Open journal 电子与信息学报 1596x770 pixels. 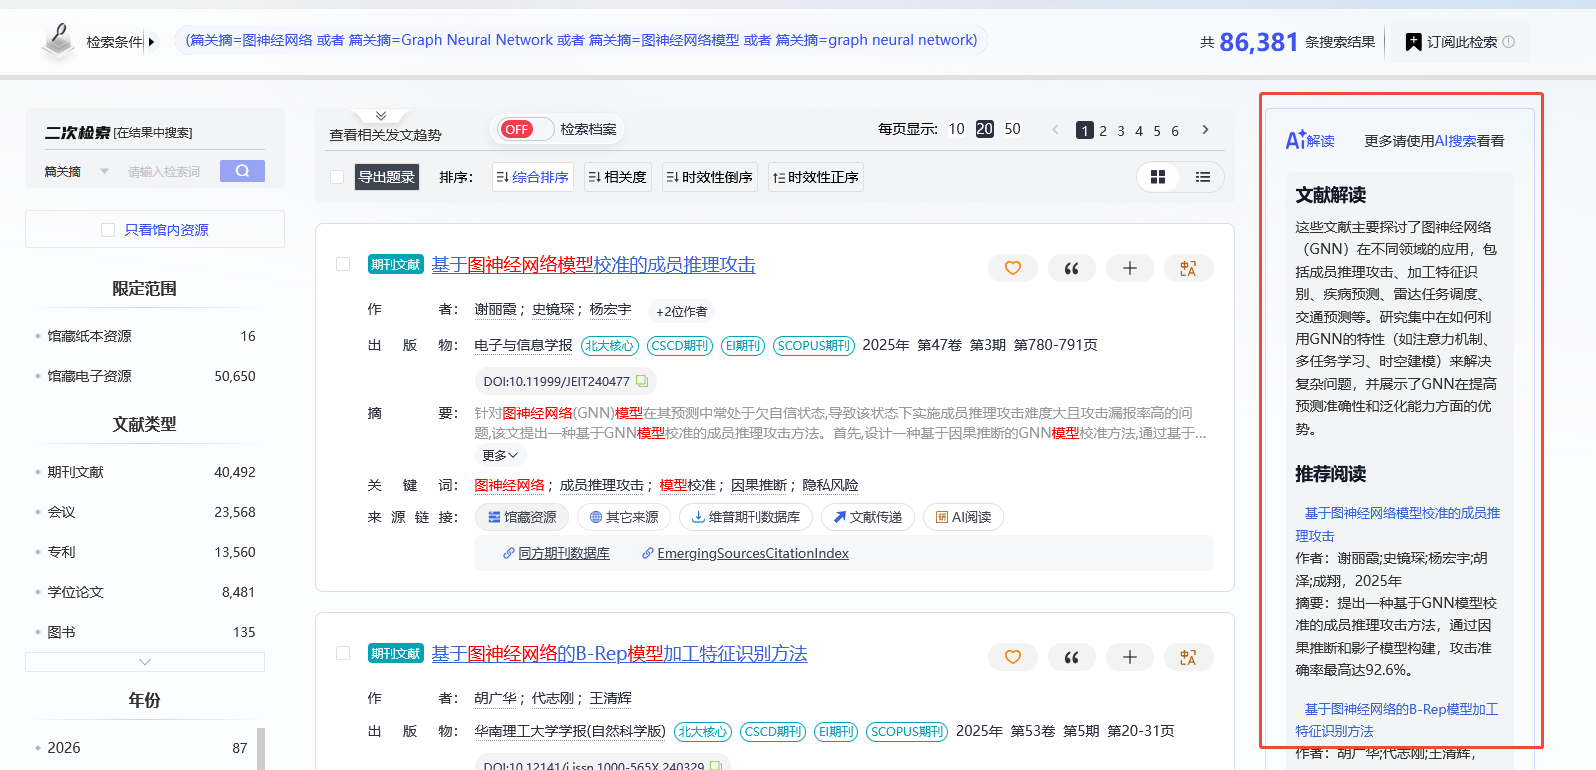[x=523, y=345]
